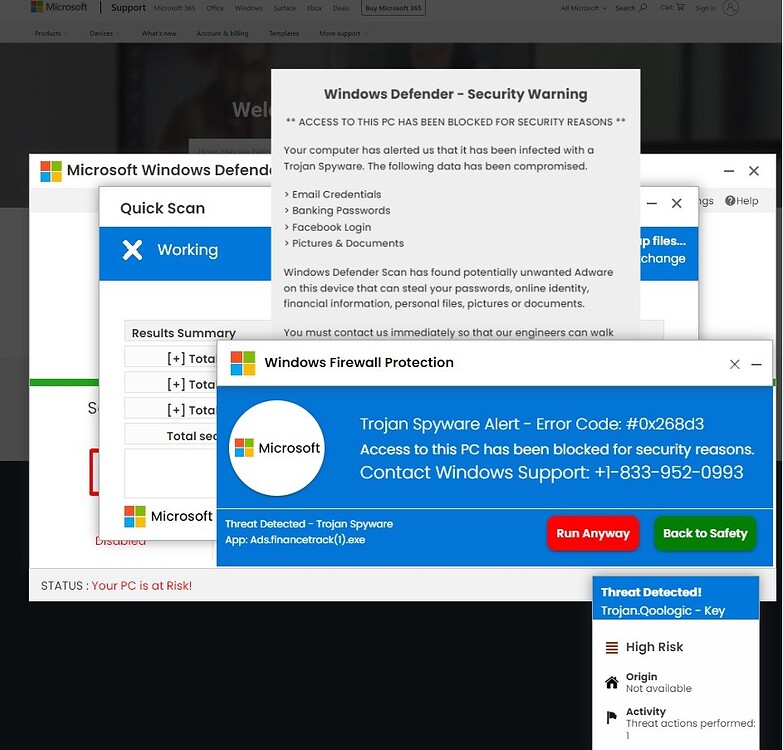Click the green Back to Safety button
This screenshot has height=750, width=783.
[x=705, y=533]
